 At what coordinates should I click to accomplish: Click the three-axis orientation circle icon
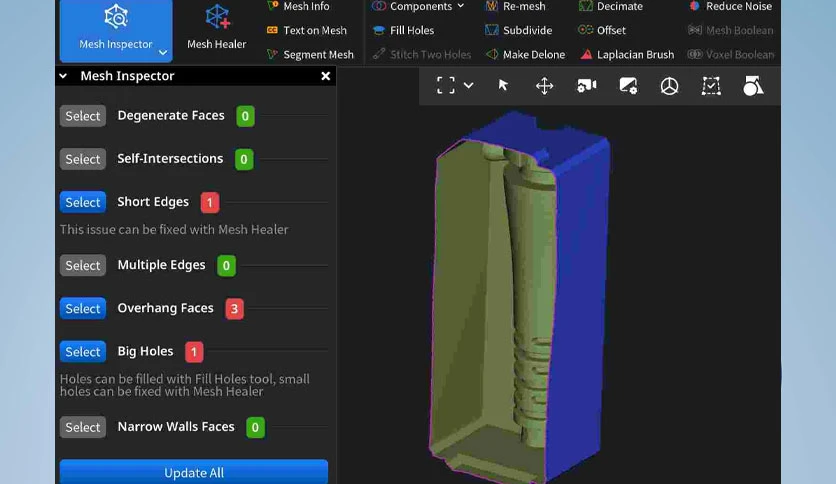(x=670, y=86)
